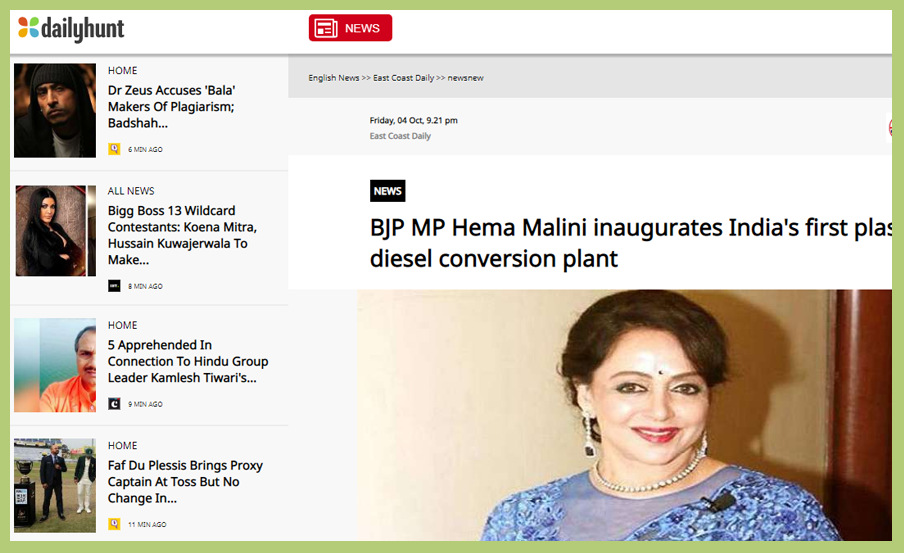The width and height of the screenshot is (904, 553).
Task: Click HOME label above Faf Du Plessis story
Action: [122, 446]
